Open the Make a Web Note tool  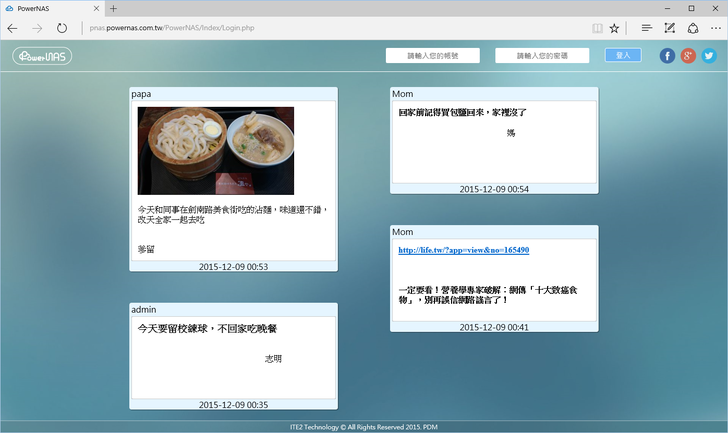(669, 28)
